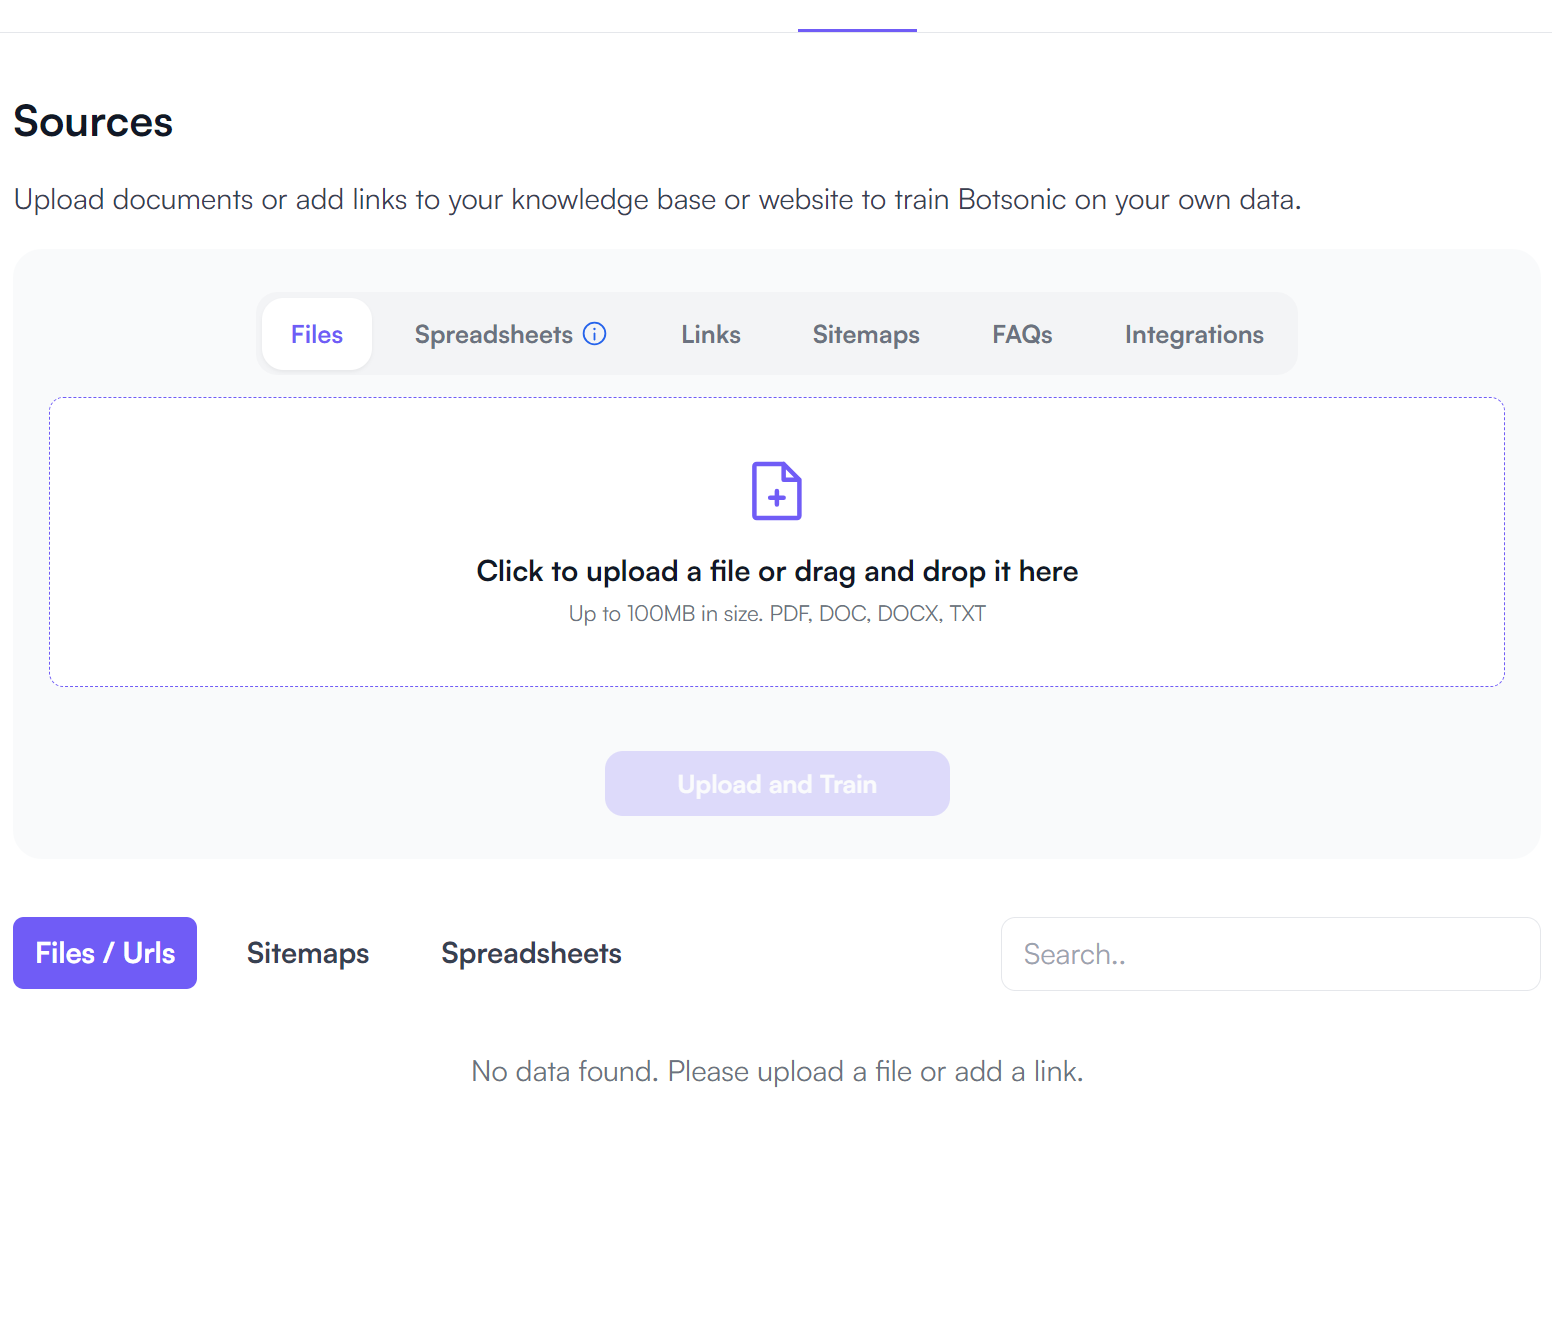Go to the FAQs tab
1552x1334 pixels.
pos(1022,334)
